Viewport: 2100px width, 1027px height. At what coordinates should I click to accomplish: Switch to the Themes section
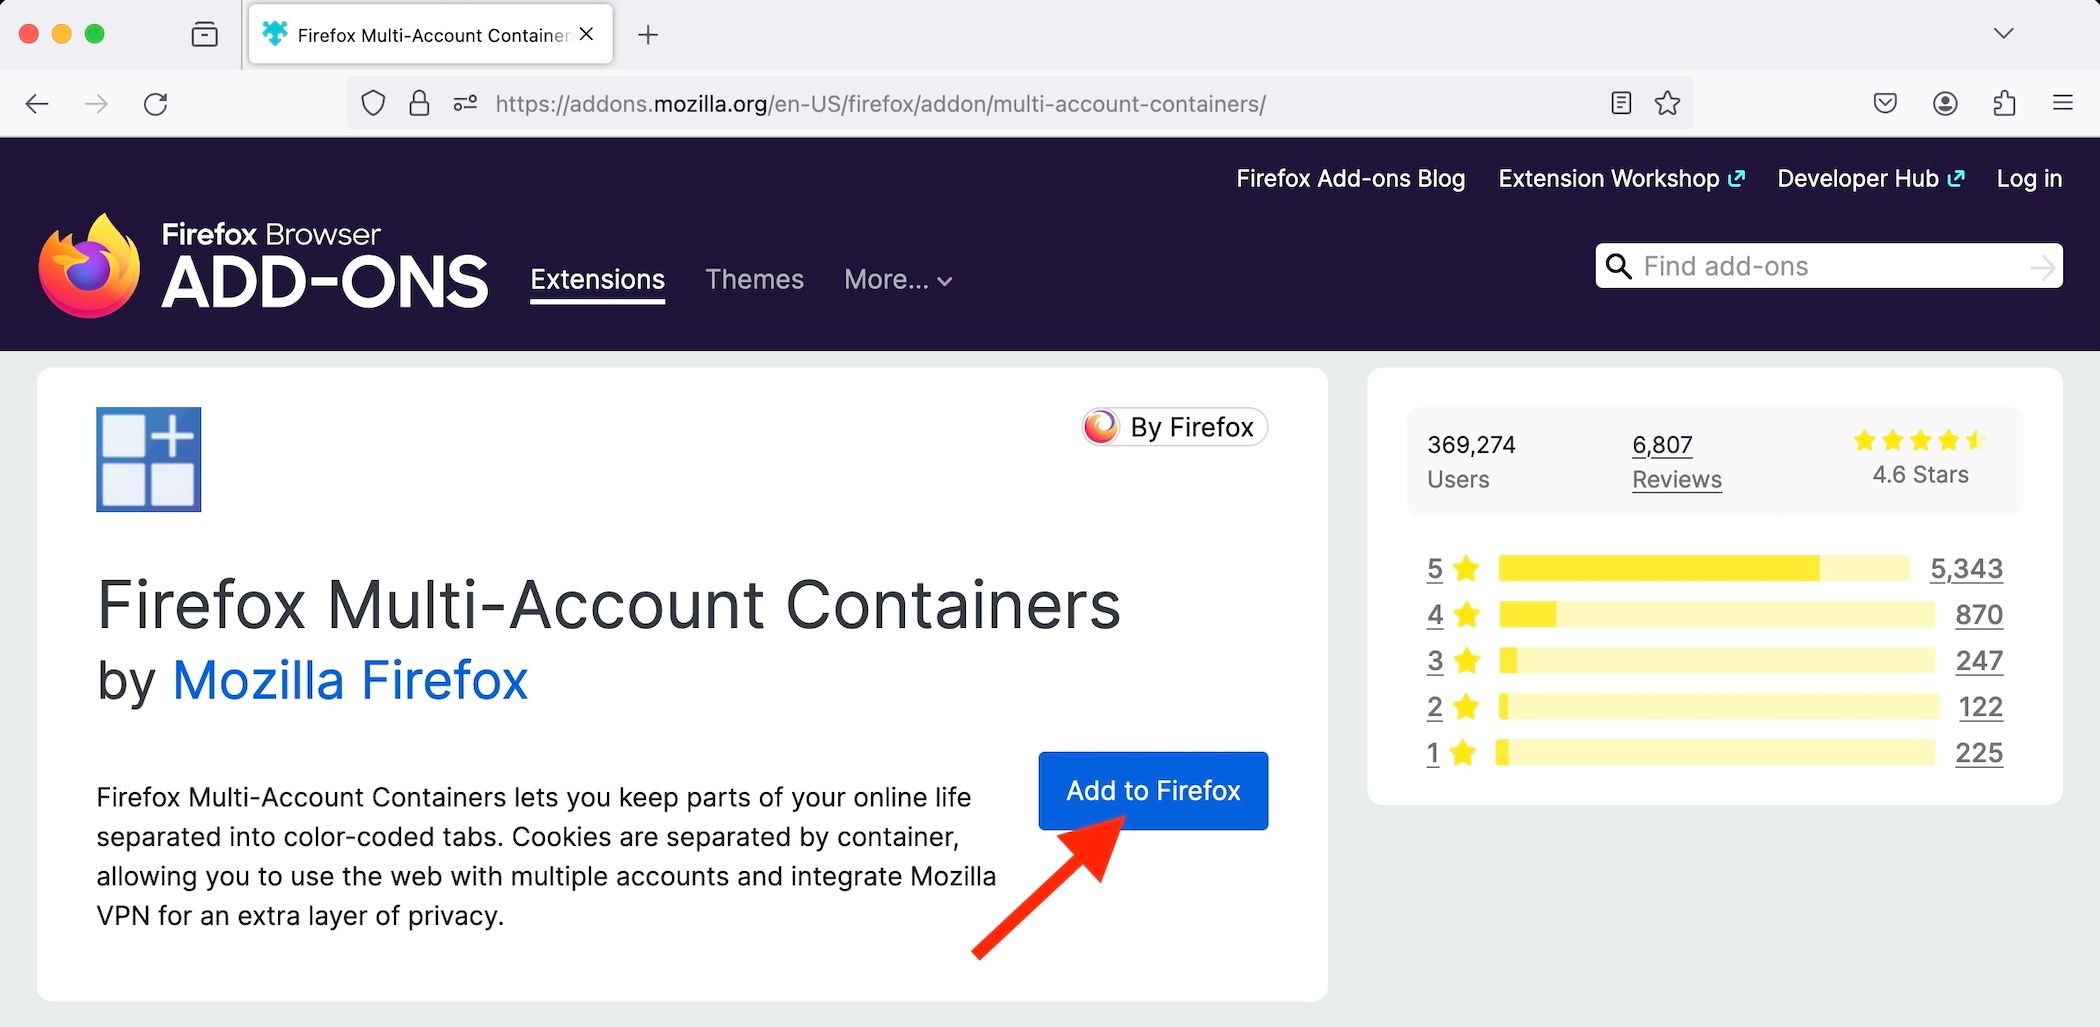coord(755,280)
